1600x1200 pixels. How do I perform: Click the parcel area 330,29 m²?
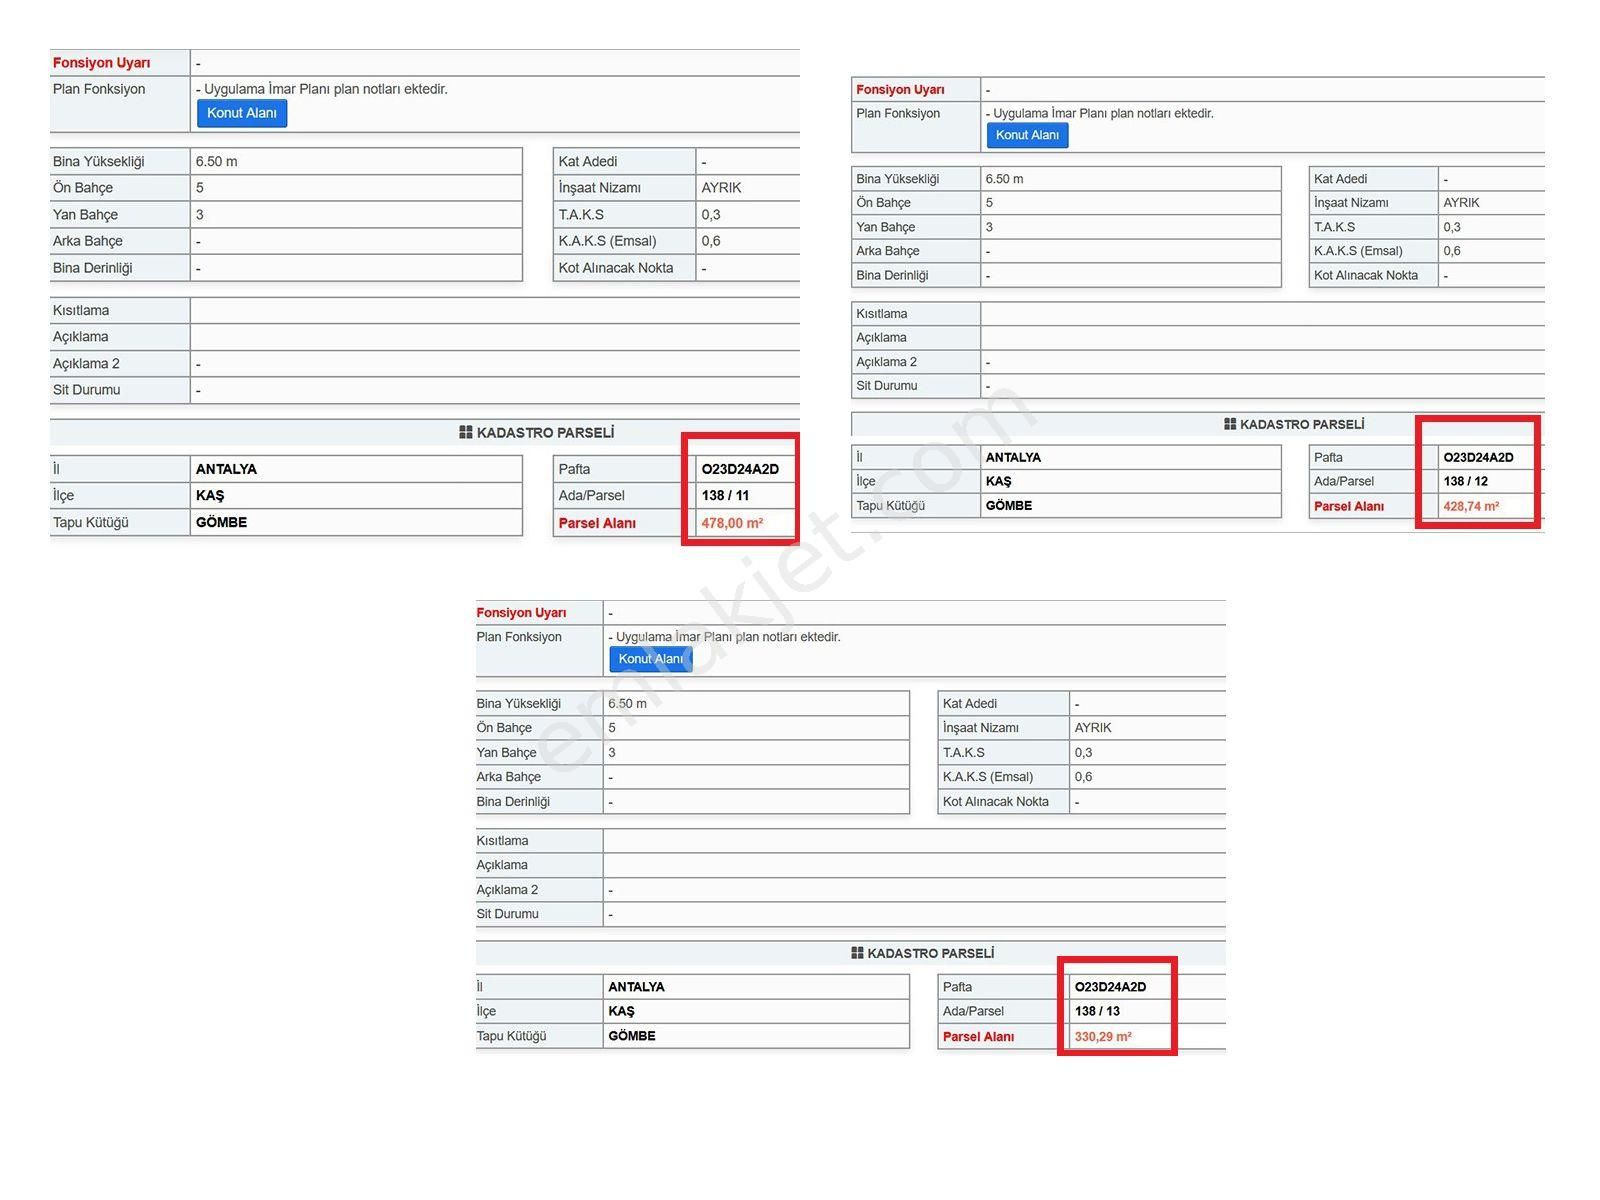1103,1036
